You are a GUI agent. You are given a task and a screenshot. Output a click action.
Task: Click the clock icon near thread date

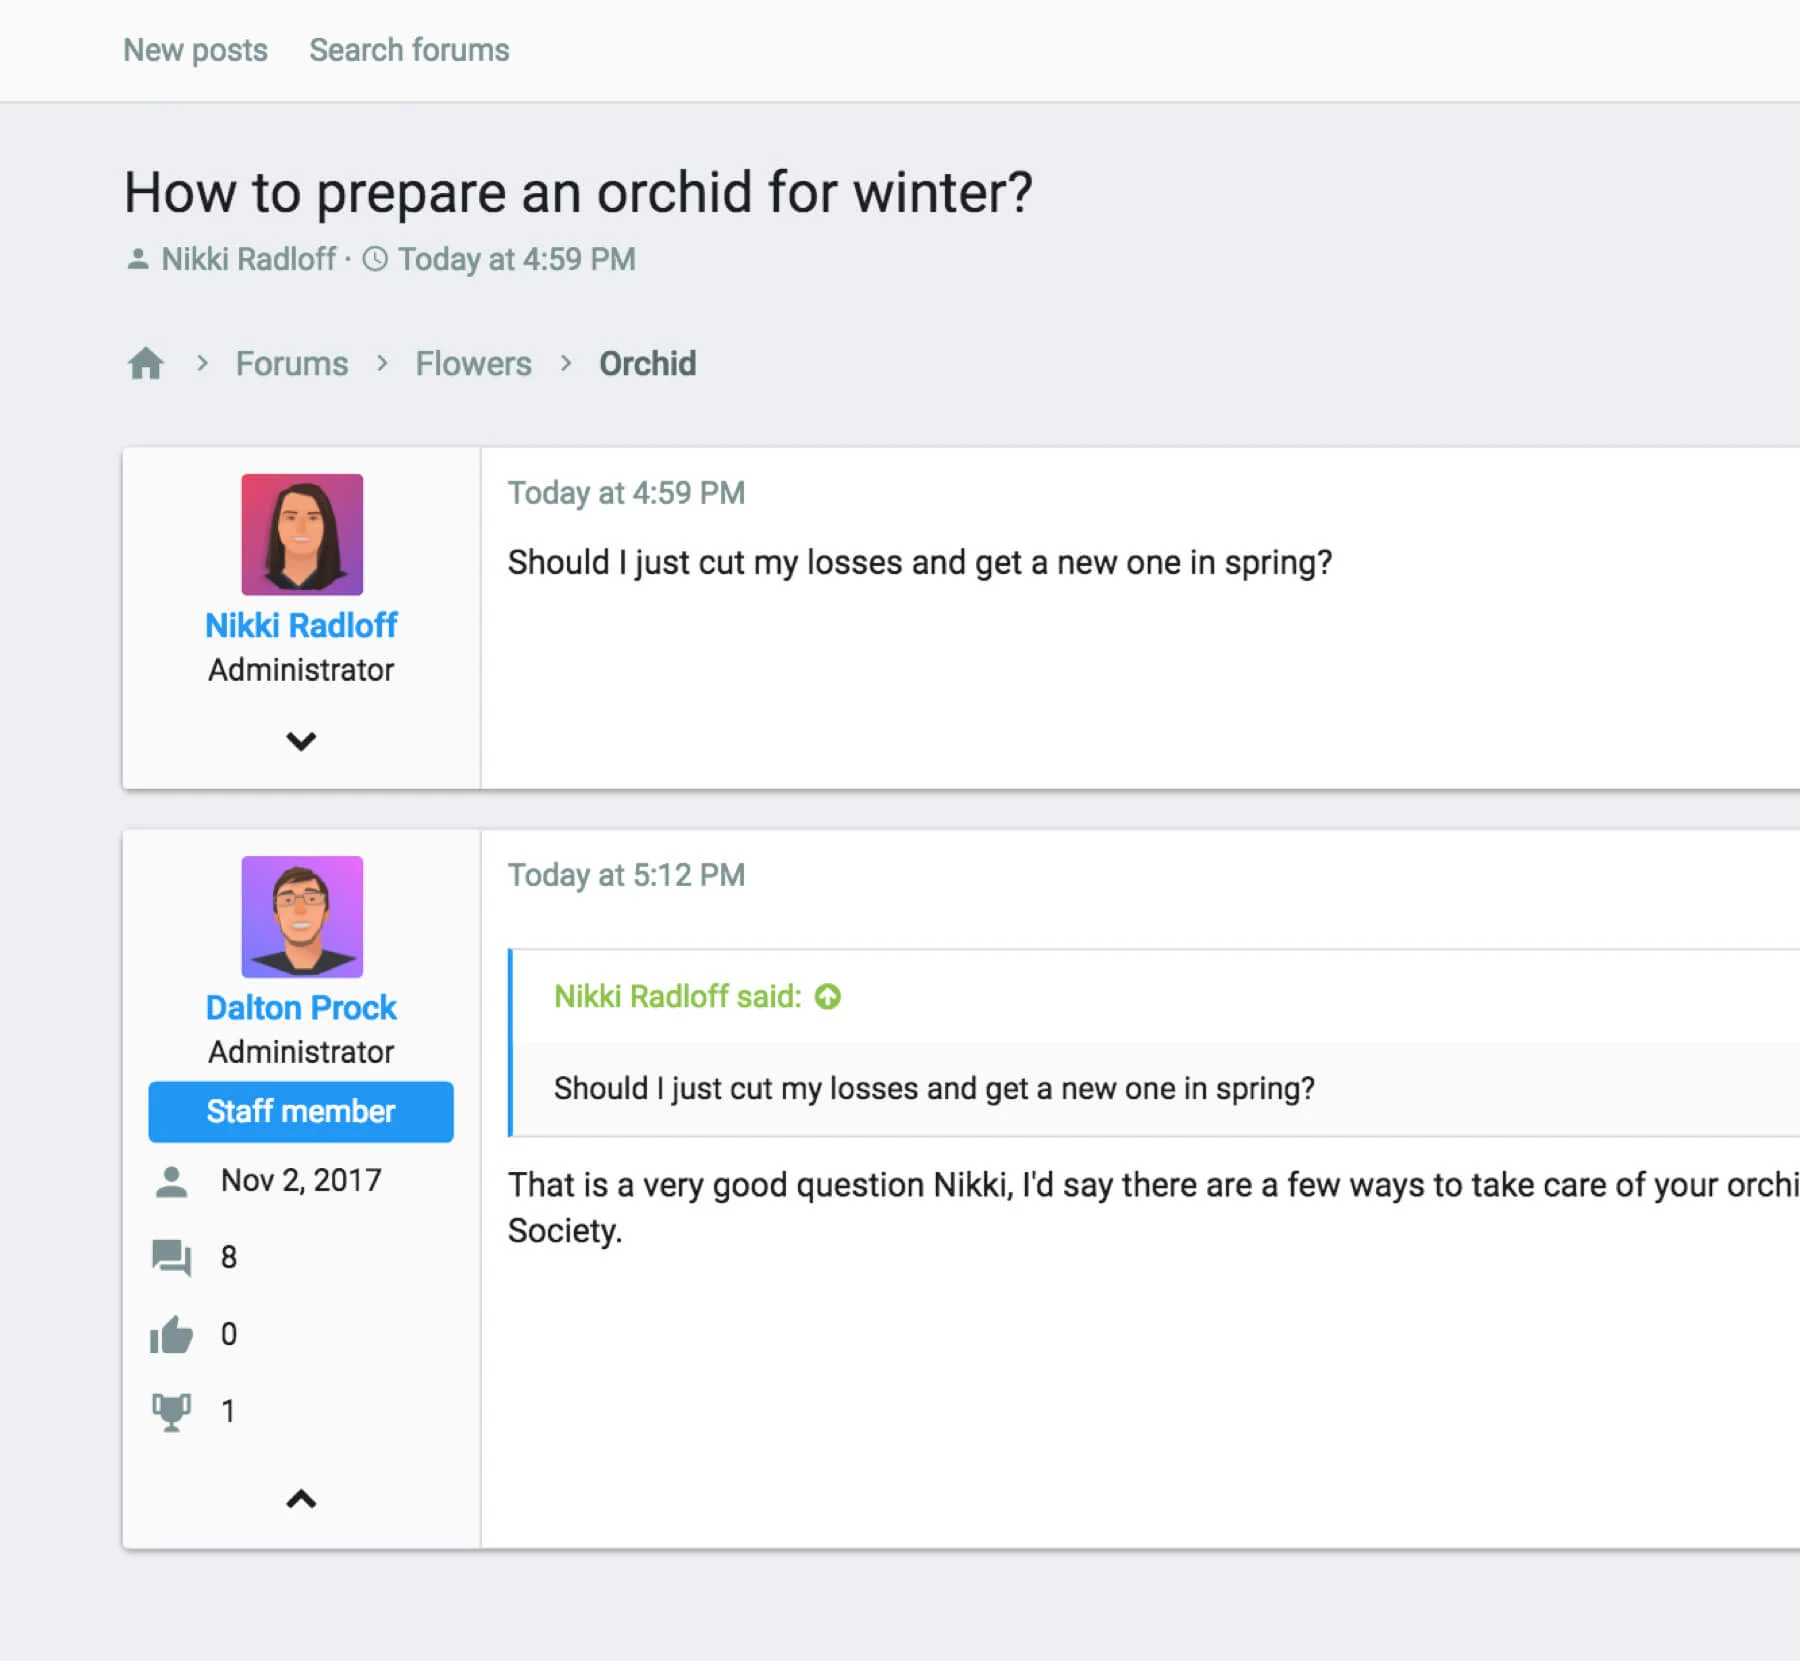point(375,259)
